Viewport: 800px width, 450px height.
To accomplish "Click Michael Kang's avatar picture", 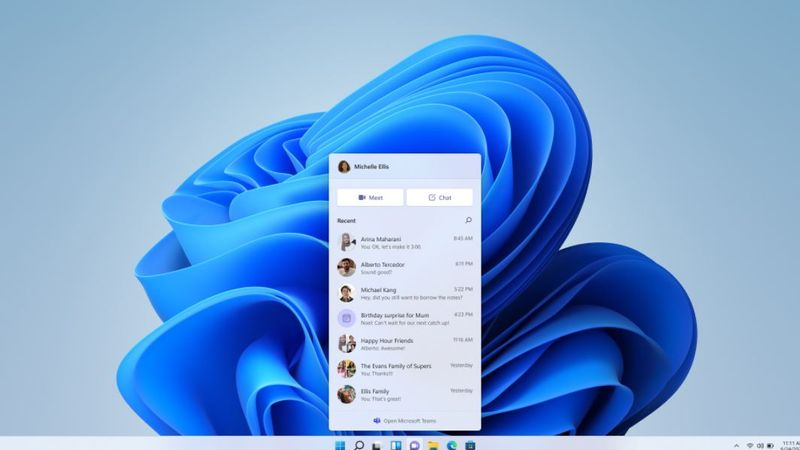I will pyautogui.click(x=346, y=293).
